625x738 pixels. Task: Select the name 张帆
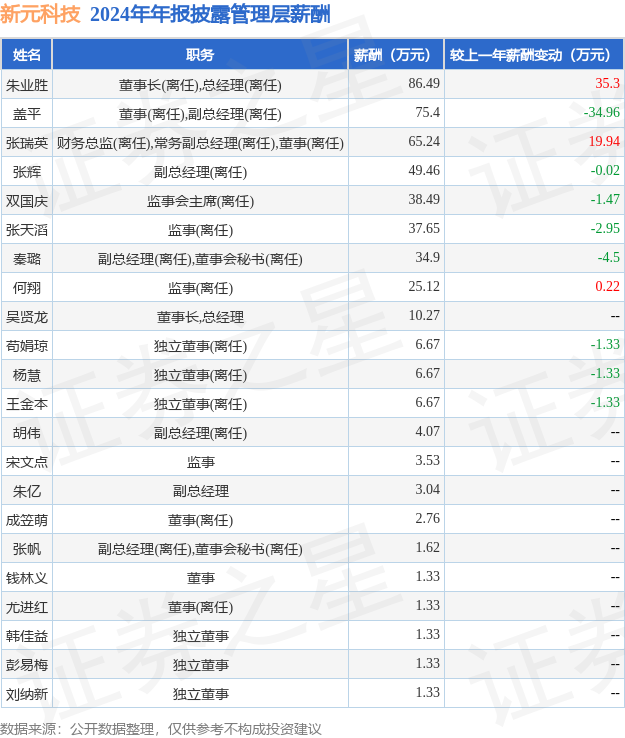(27, 549)
